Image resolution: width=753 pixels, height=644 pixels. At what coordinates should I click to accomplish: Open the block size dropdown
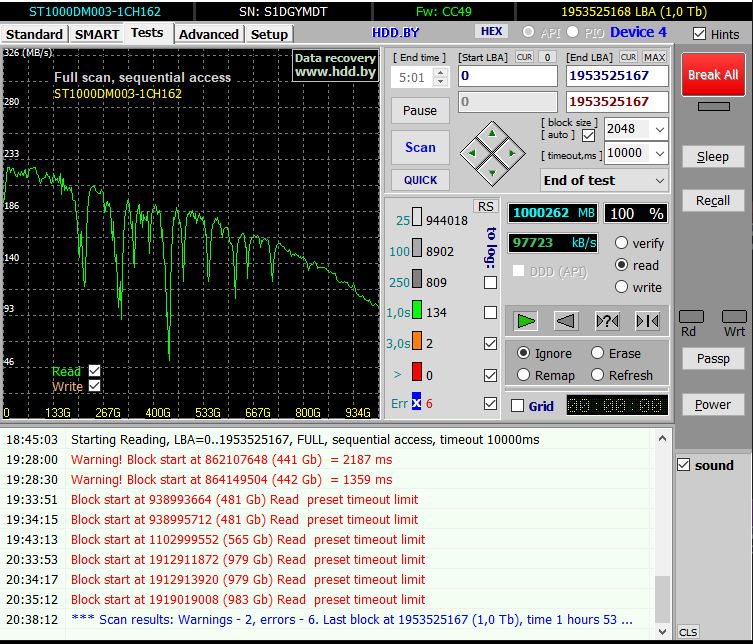pos(659,129)
